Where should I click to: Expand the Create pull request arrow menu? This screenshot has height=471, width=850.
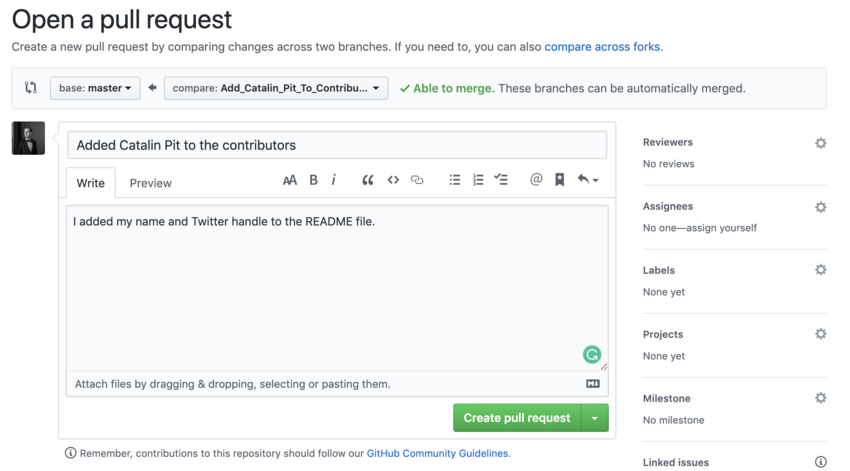click(595, 418)
